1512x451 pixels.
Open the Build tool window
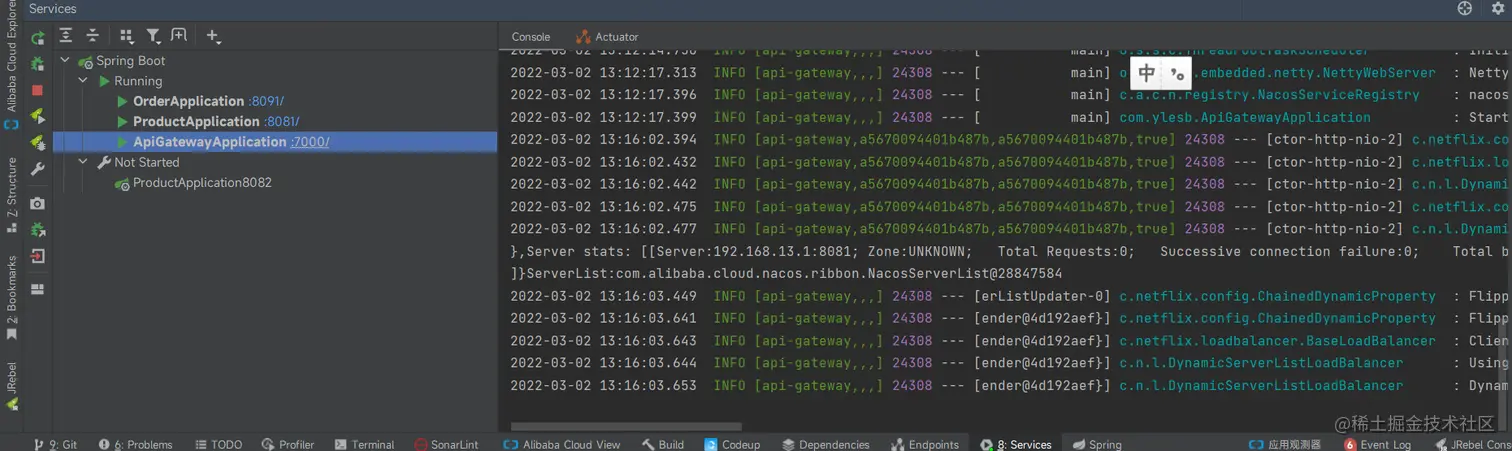click(x=663, y=444)
